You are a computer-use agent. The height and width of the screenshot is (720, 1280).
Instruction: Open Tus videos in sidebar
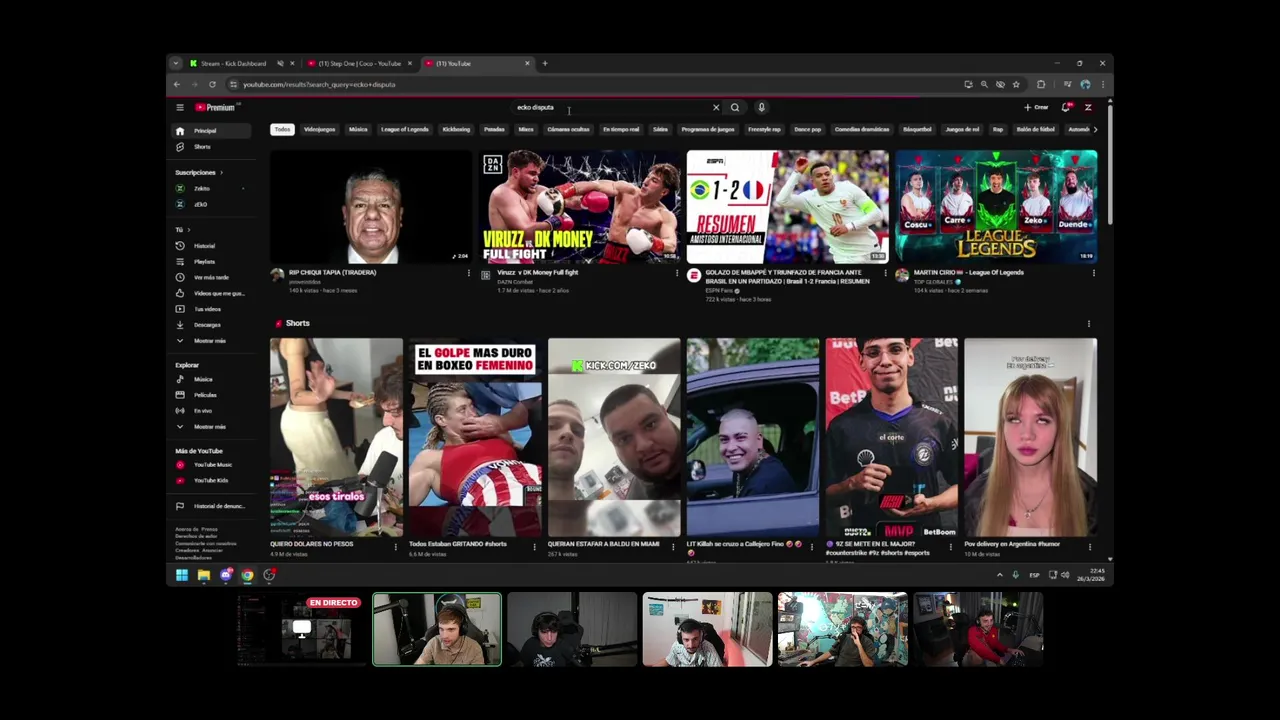(212, 309)
